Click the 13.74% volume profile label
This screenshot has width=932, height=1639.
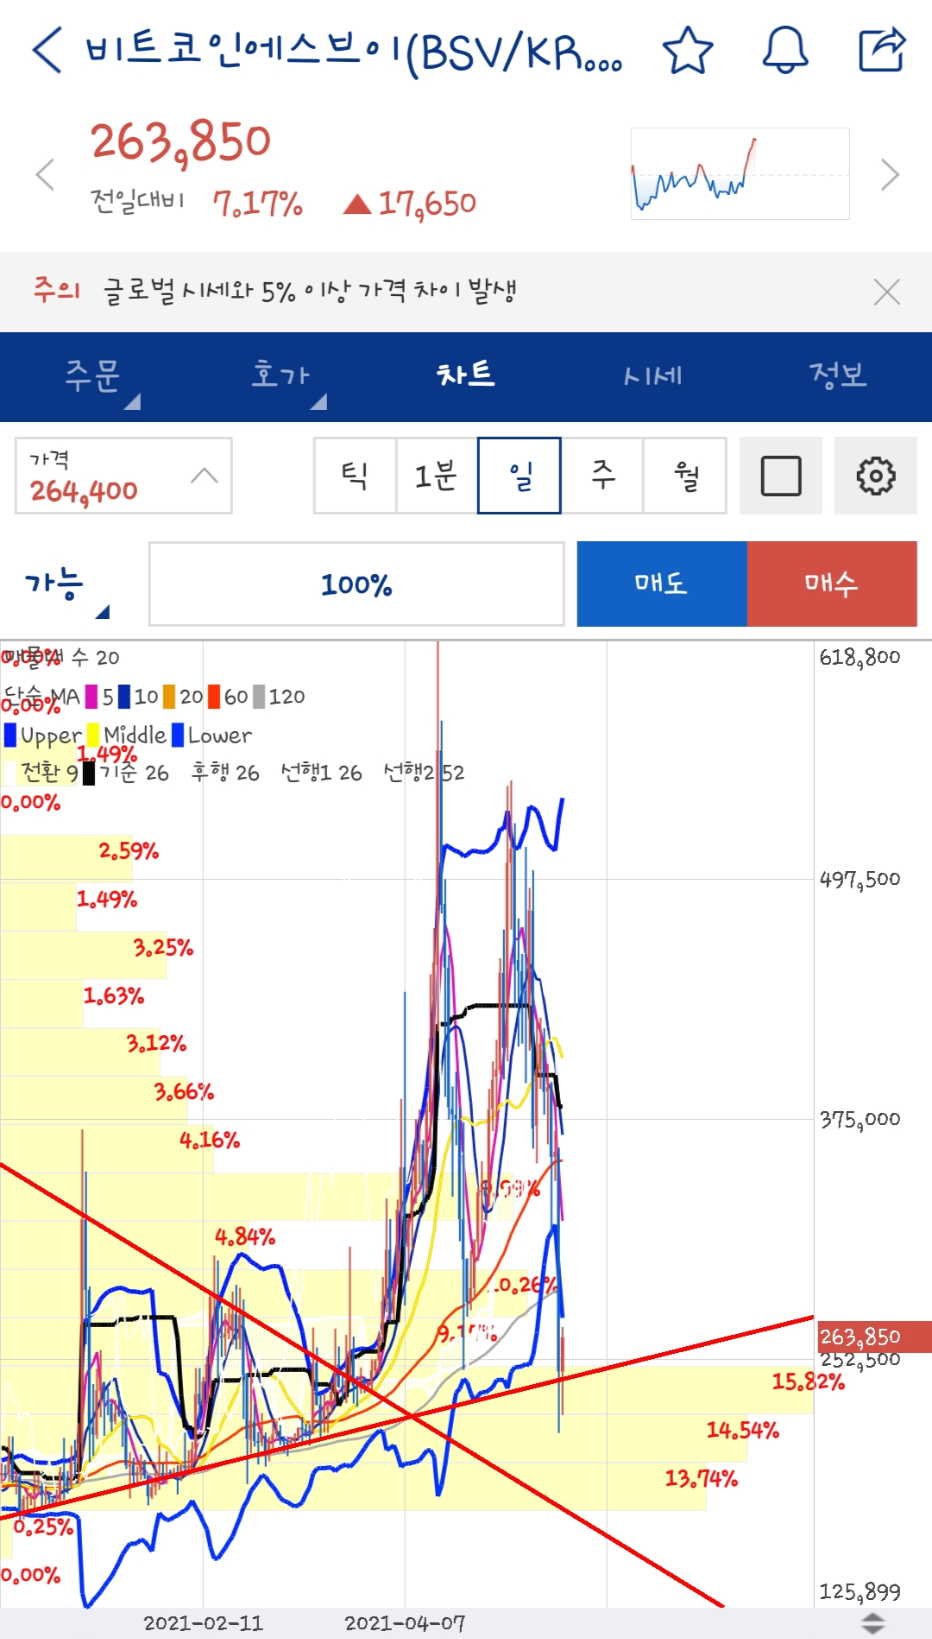pyautogui.click(x=702, y=1478)
